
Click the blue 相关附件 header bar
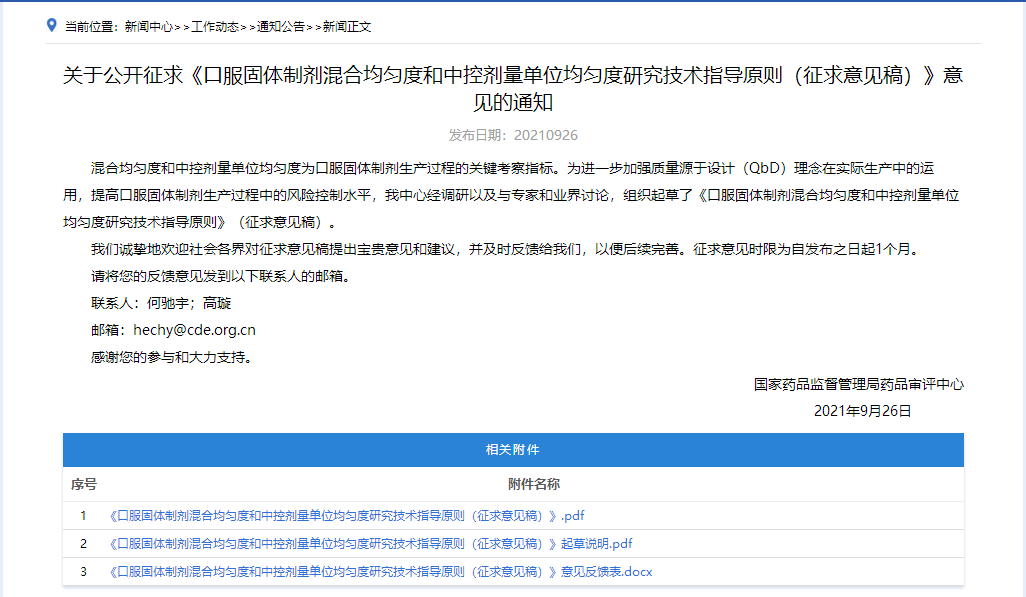[x=512, y=450]
